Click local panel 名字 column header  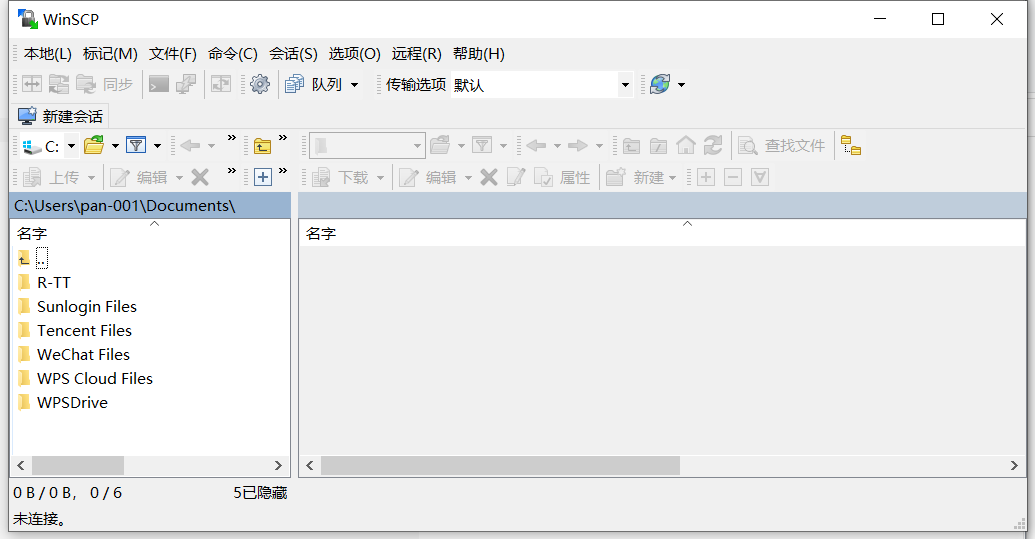(150, 233)
